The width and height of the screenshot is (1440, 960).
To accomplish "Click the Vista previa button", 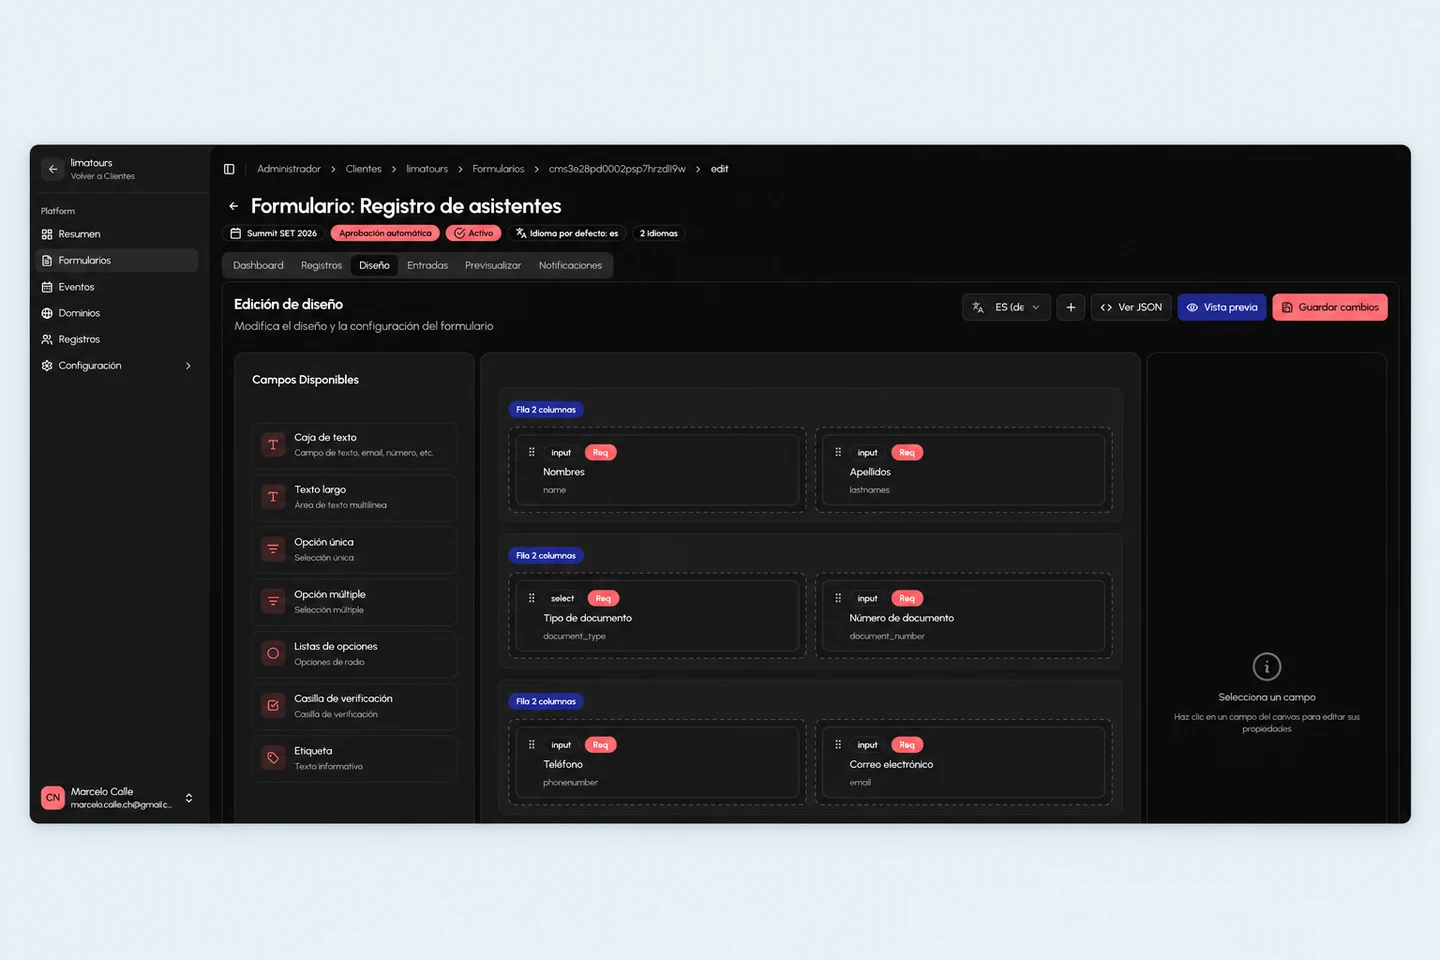I will click(1222, 307).
